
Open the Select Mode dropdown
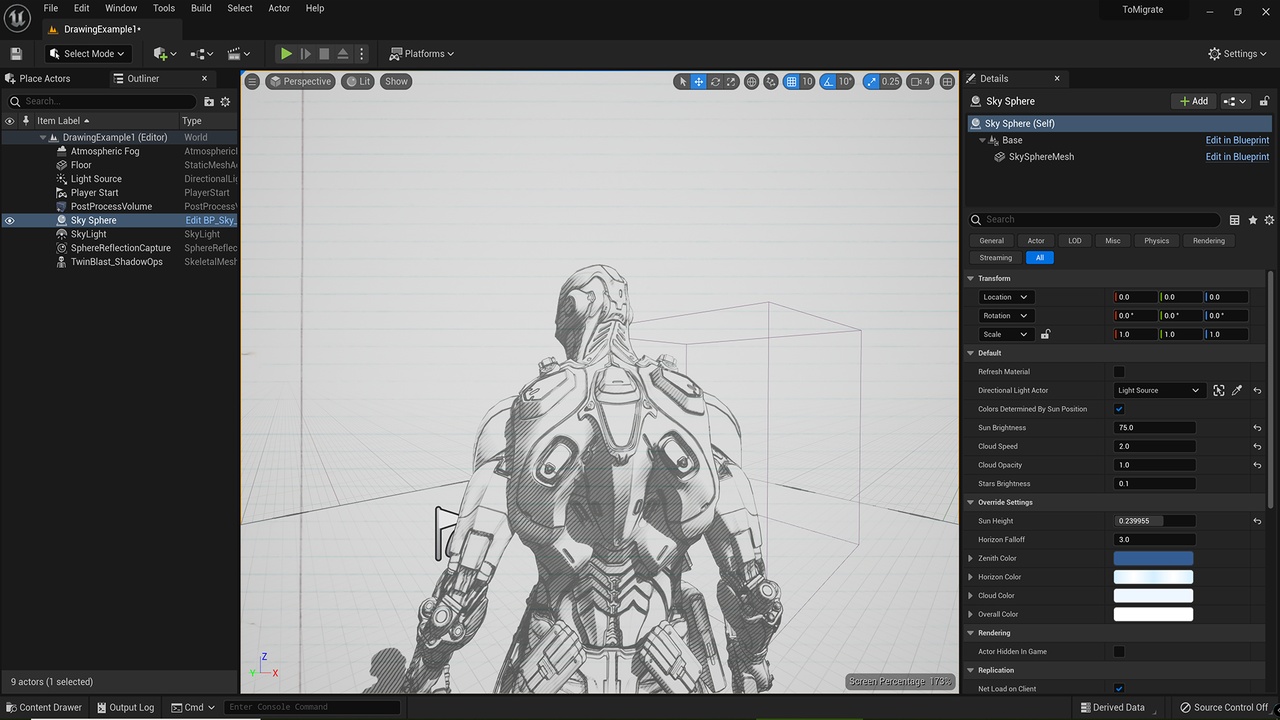tap(88, 54)
